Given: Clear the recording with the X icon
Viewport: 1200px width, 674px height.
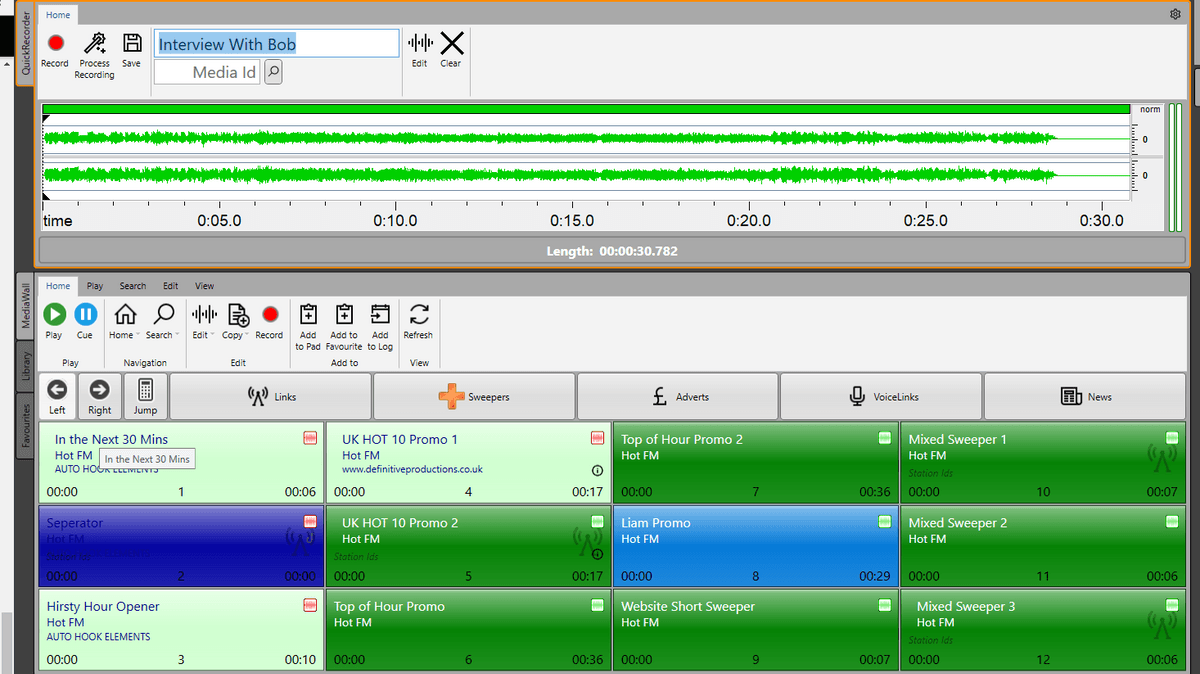Looking at the screenshot, I should point(451,44).
